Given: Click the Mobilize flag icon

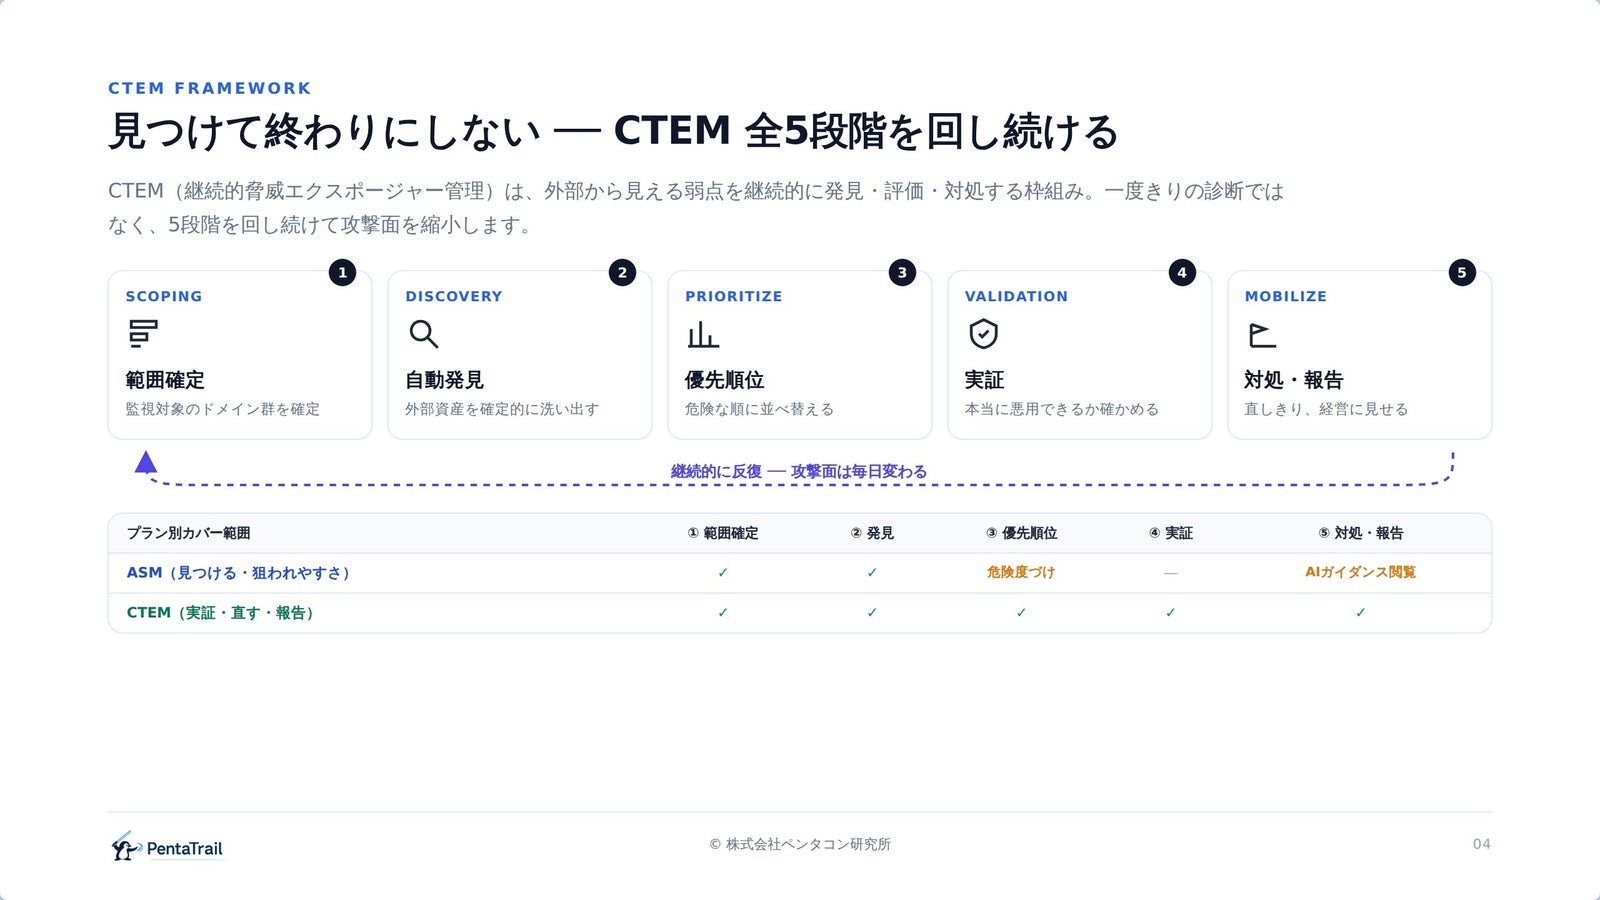Looking at the screenshot, I should click(1263, 334).
